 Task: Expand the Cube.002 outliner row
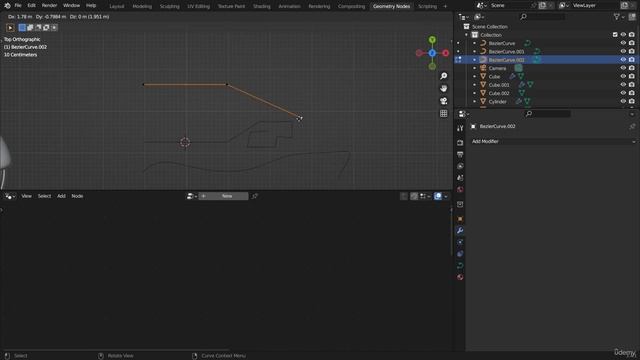475,93
